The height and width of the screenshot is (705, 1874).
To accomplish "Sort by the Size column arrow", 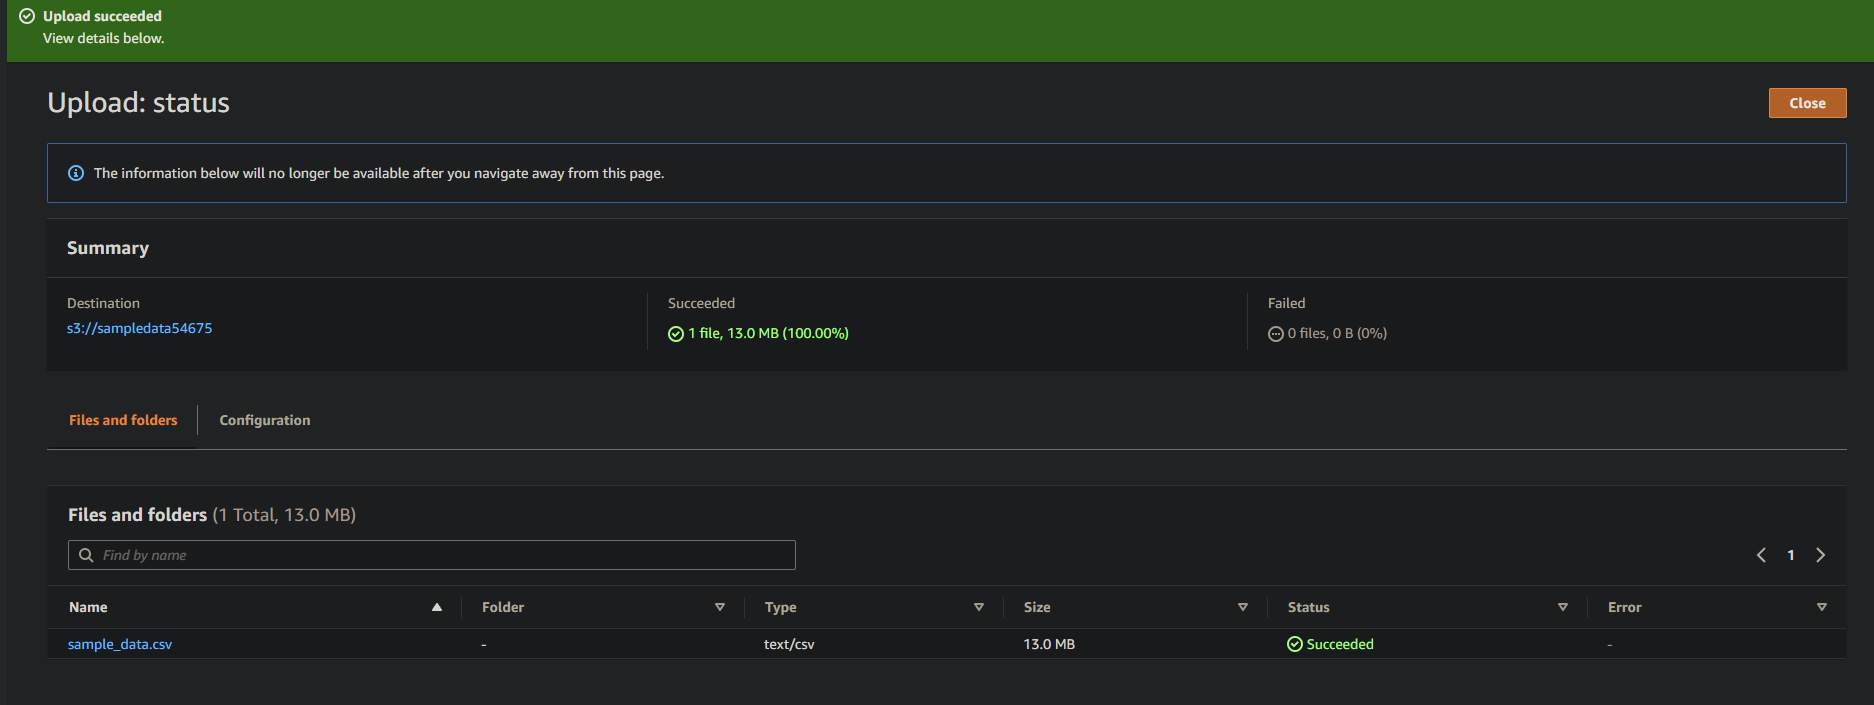I will point(1243,607).
